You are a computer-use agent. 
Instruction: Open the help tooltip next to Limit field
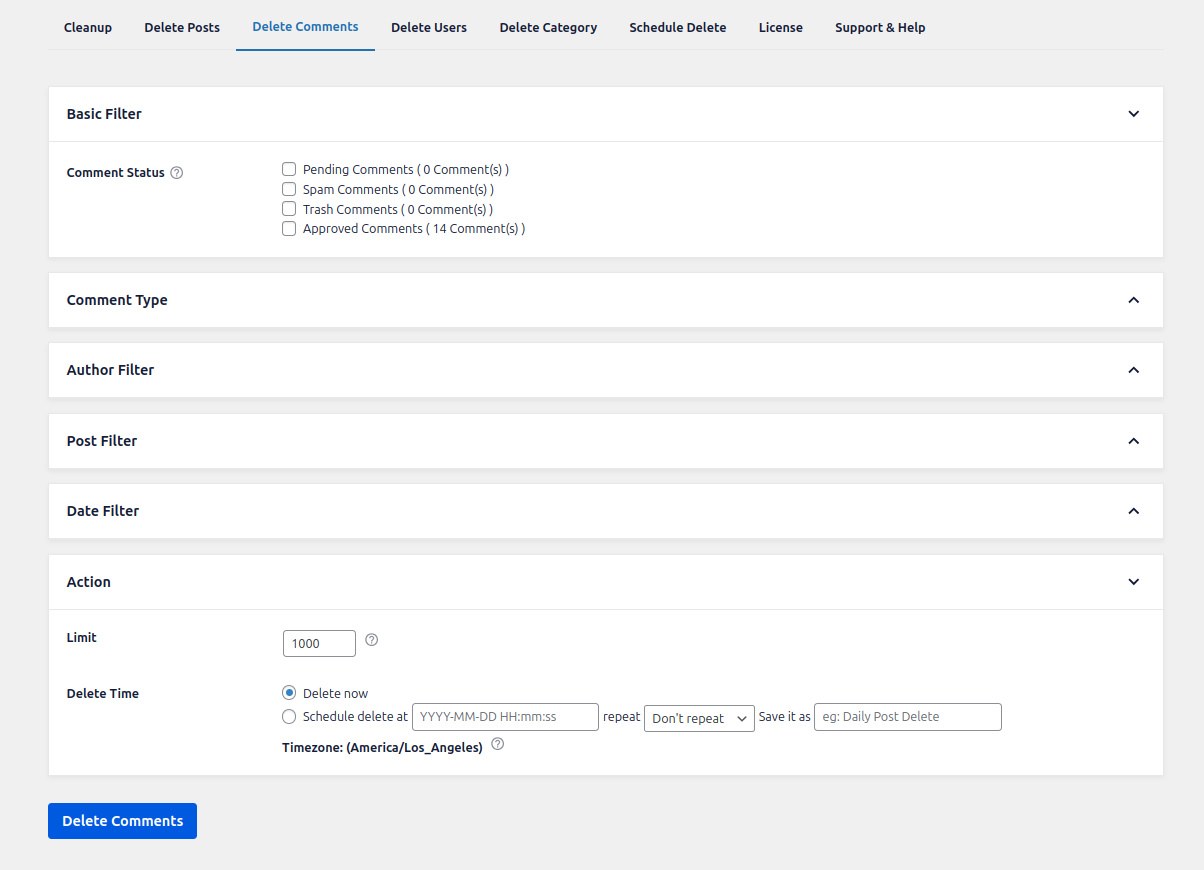(x=371, y=639)
